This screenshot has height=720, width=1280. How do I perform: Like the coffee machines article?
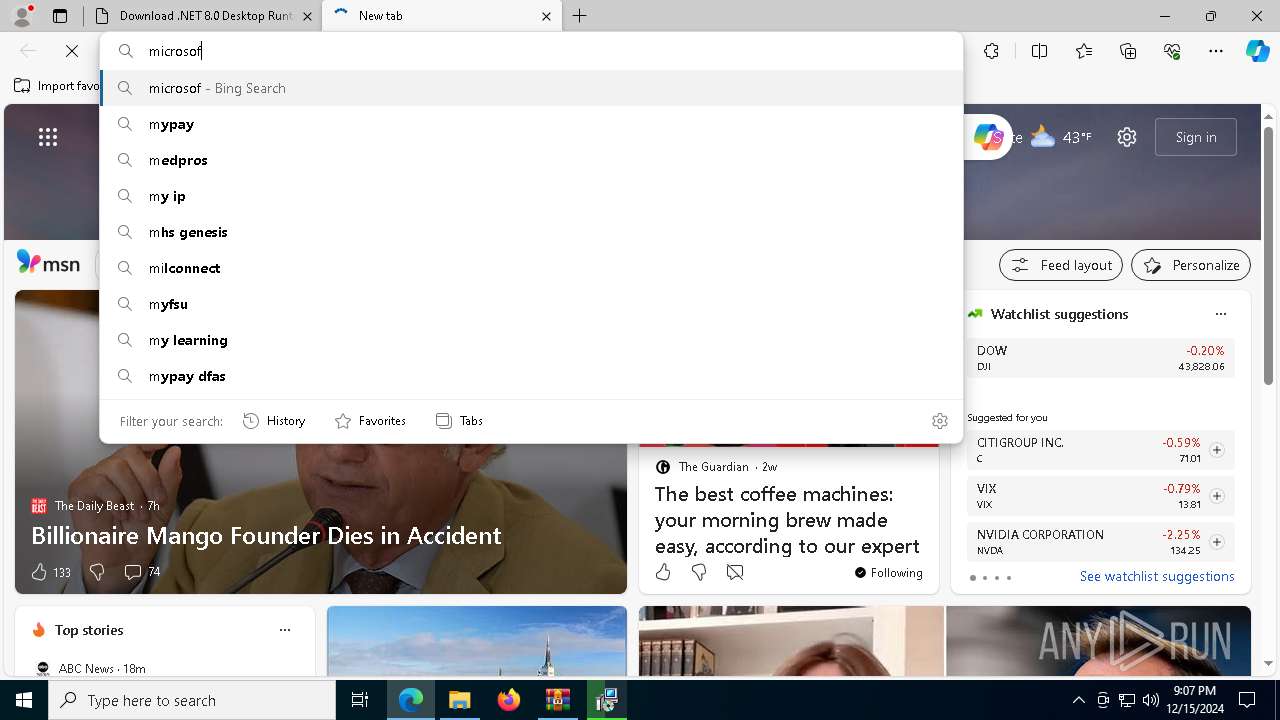pos(663,572)
